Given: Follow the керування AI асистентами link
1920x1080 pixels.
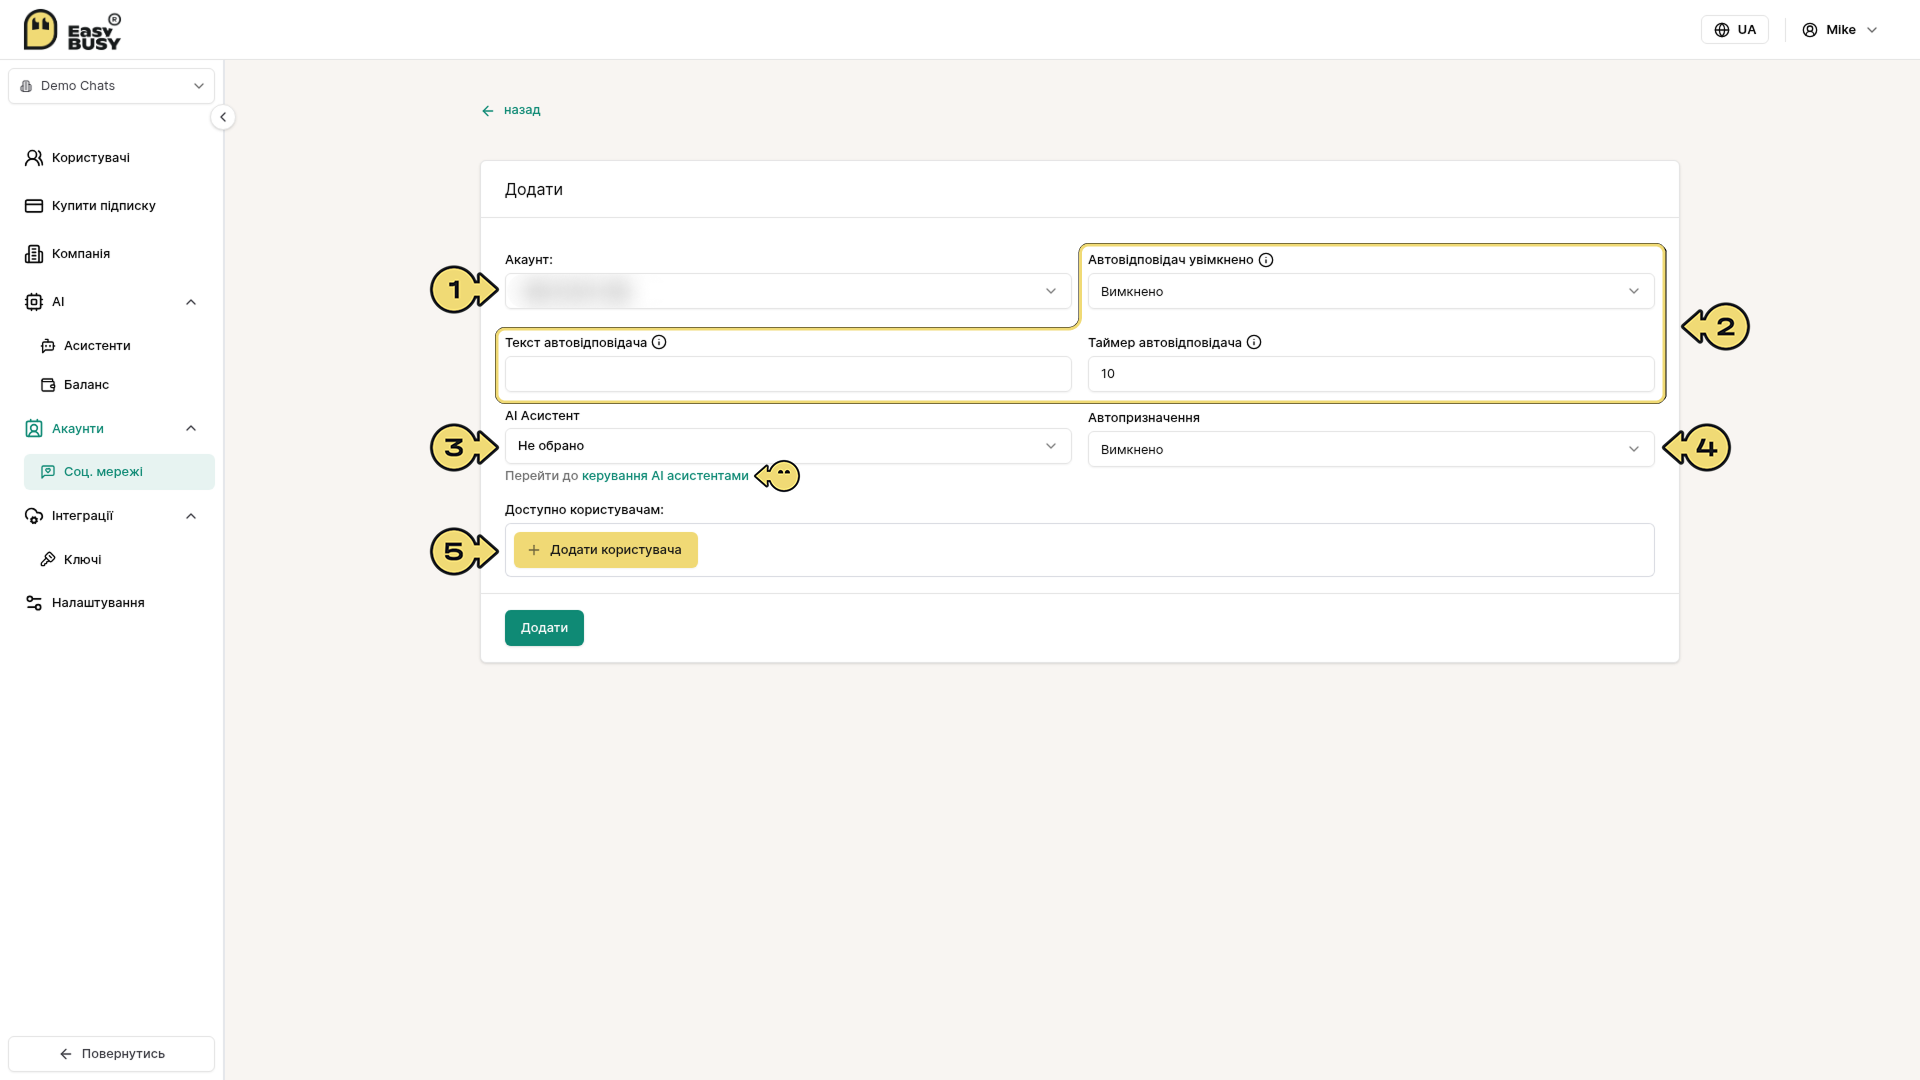Looking at the screenshot, I should tap(665, 476).
